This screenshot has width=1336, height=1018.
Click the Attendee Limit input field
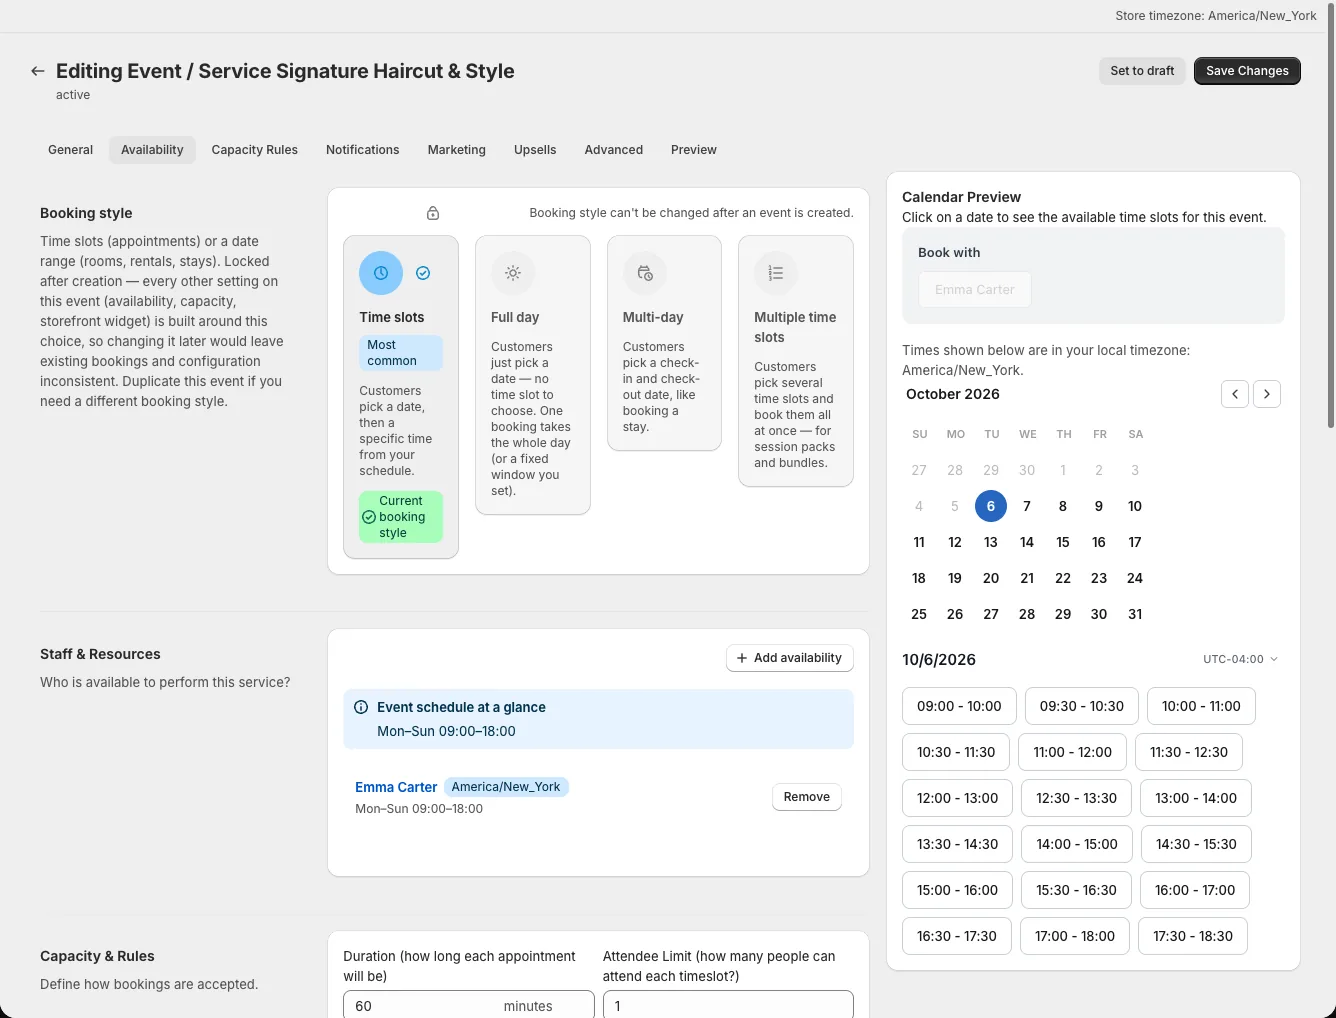pyautogui.click(x=728, y=1005)
